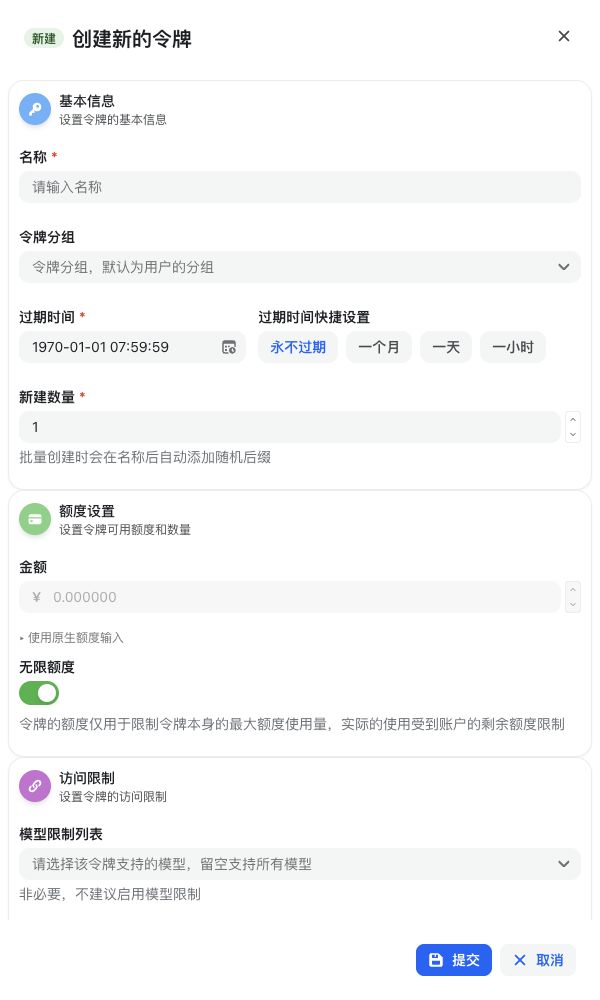Screen dimensions: 600x1000
Task: Decrease 新建数量 with the down arrow
Action: pos(573,435)
